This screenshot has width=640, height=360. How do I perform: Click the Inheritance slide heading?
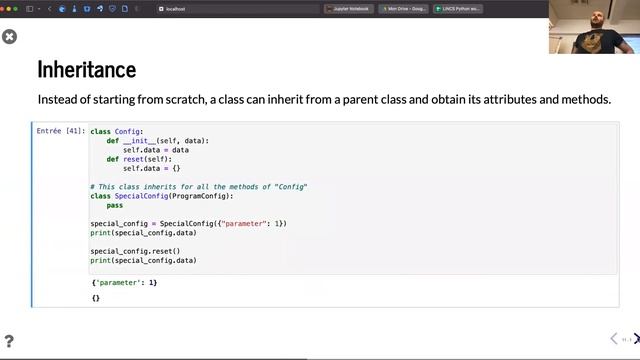[87, 69]
